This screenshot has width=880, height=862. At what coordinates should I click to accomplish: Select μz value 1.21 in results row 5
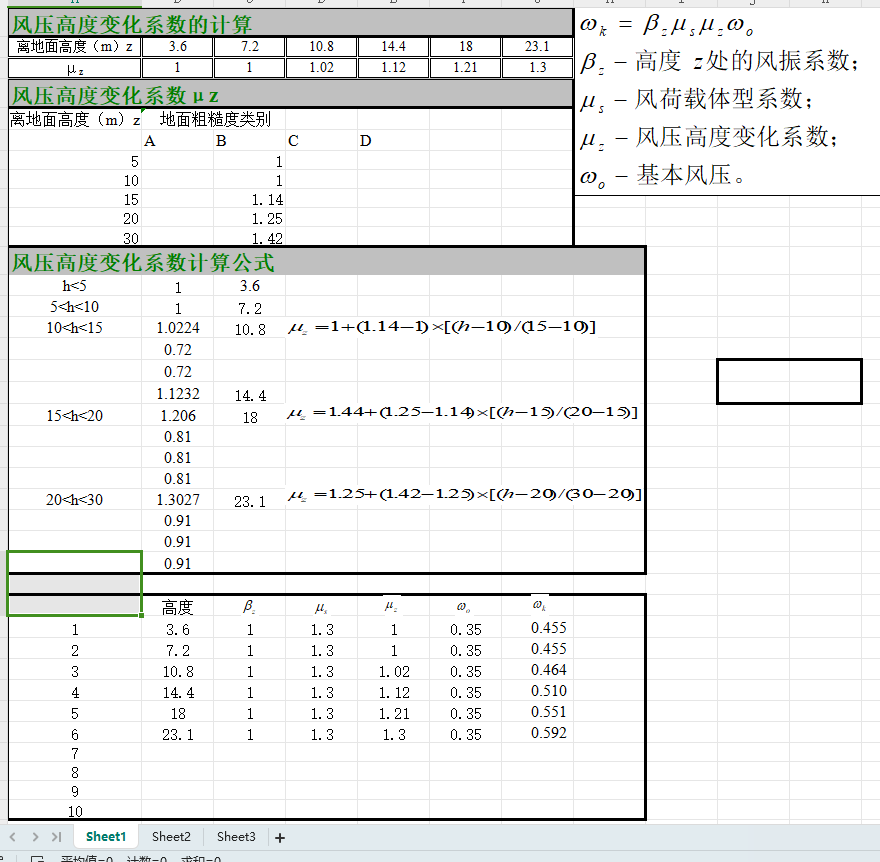(393, 713)
